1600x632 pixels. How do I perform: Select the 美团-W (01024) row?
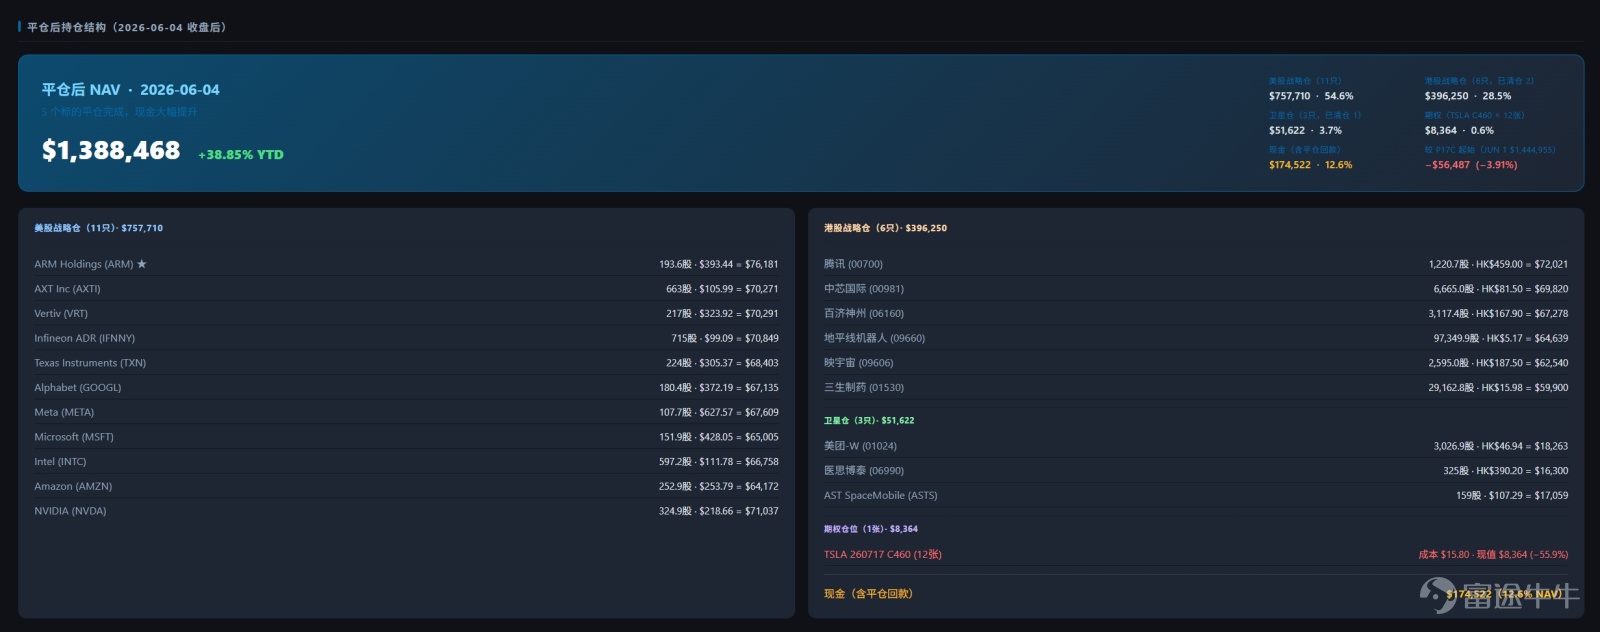click(1196, 446)
